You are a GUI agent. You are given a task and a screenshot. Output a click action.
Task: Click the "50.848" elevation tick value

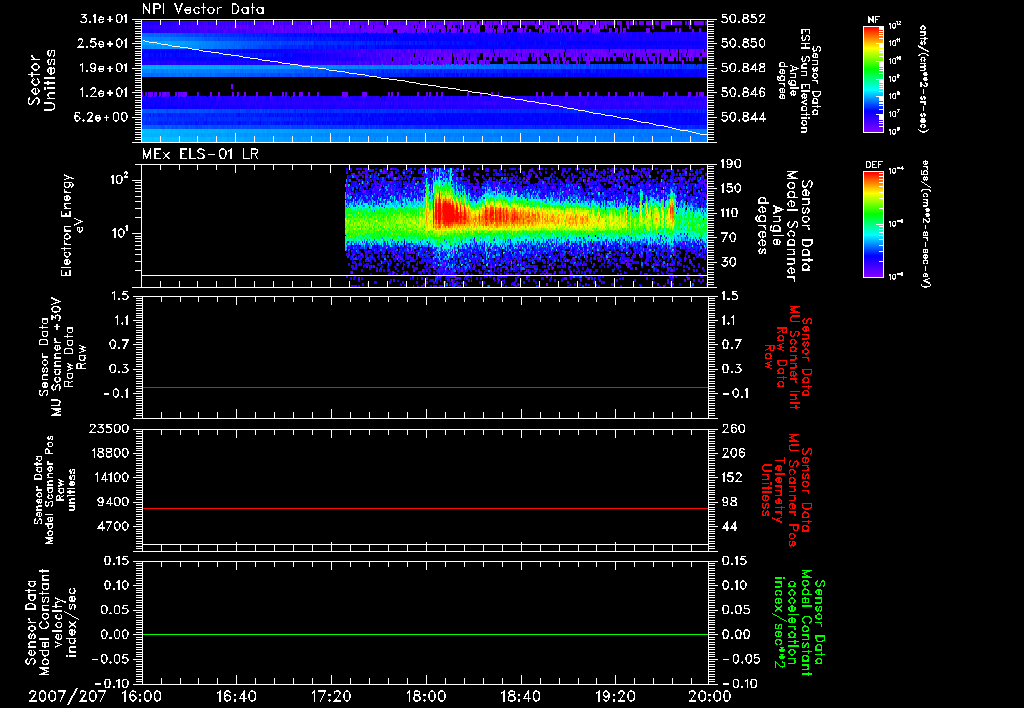[743, 68]
